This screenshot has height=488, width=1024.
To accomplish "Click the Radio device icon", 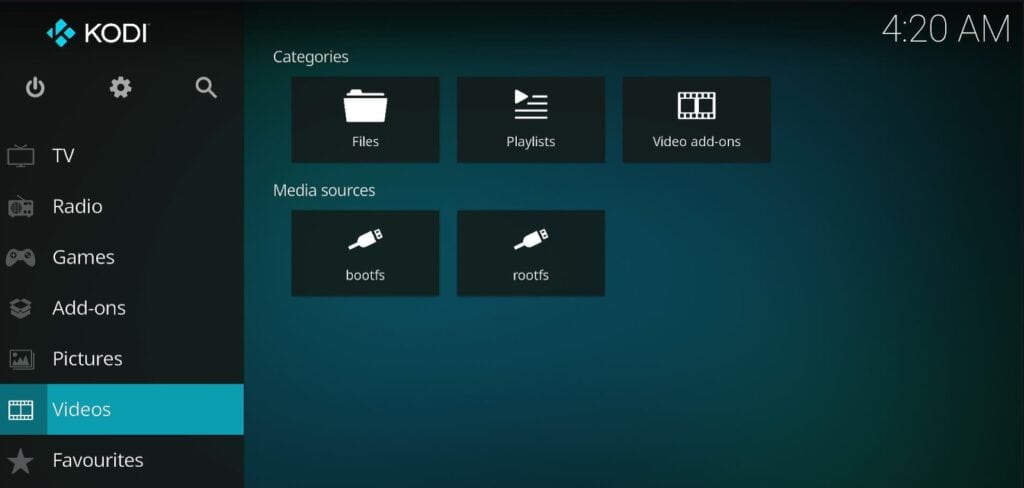I will [x=21, y=207].
